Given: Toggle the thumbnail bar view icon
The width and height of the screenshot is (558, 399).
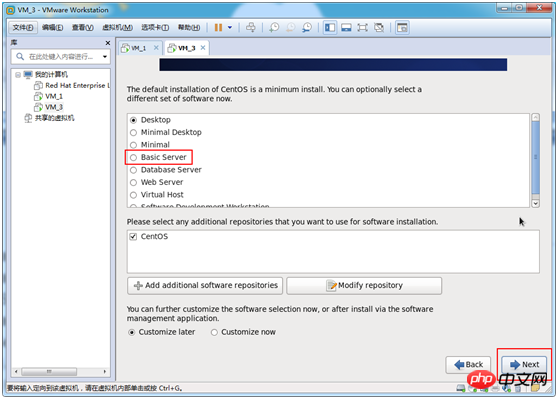Looking at the screenshot, I should [x=346, y=27].
